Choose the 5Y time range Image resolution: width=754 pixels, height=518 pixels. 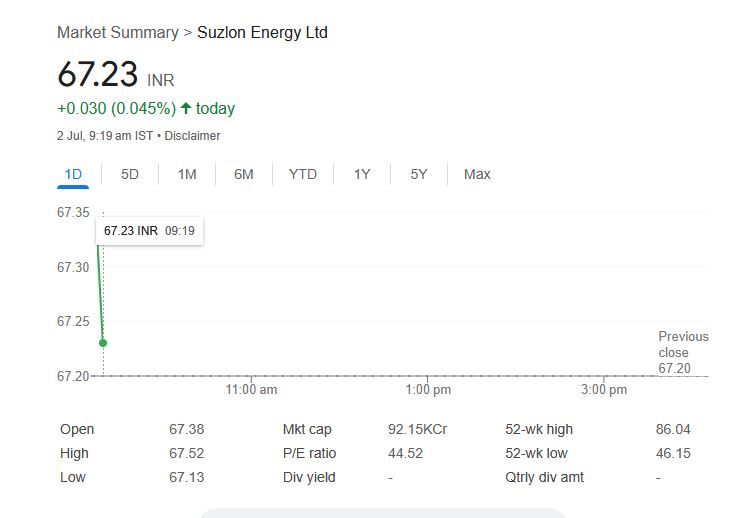tap(419, 174)
